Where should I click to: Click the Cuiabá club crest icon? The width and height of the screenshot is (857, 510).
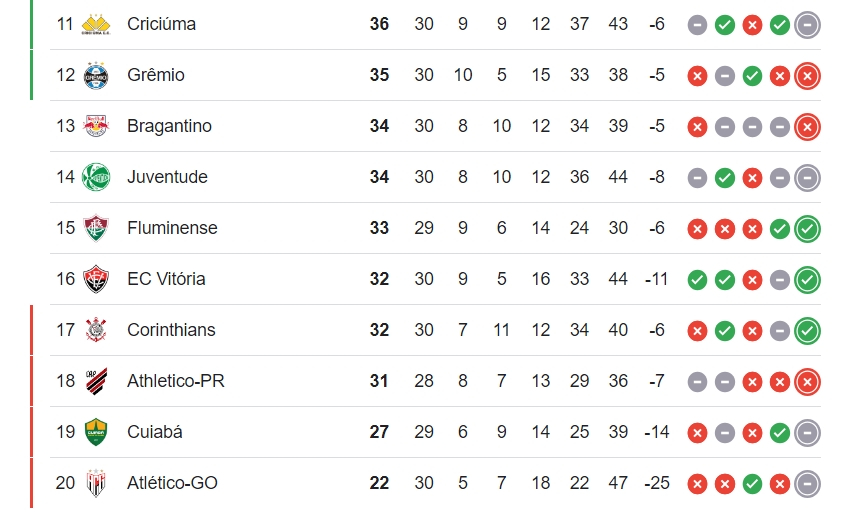pyautogui.click(x=96, y=432)
